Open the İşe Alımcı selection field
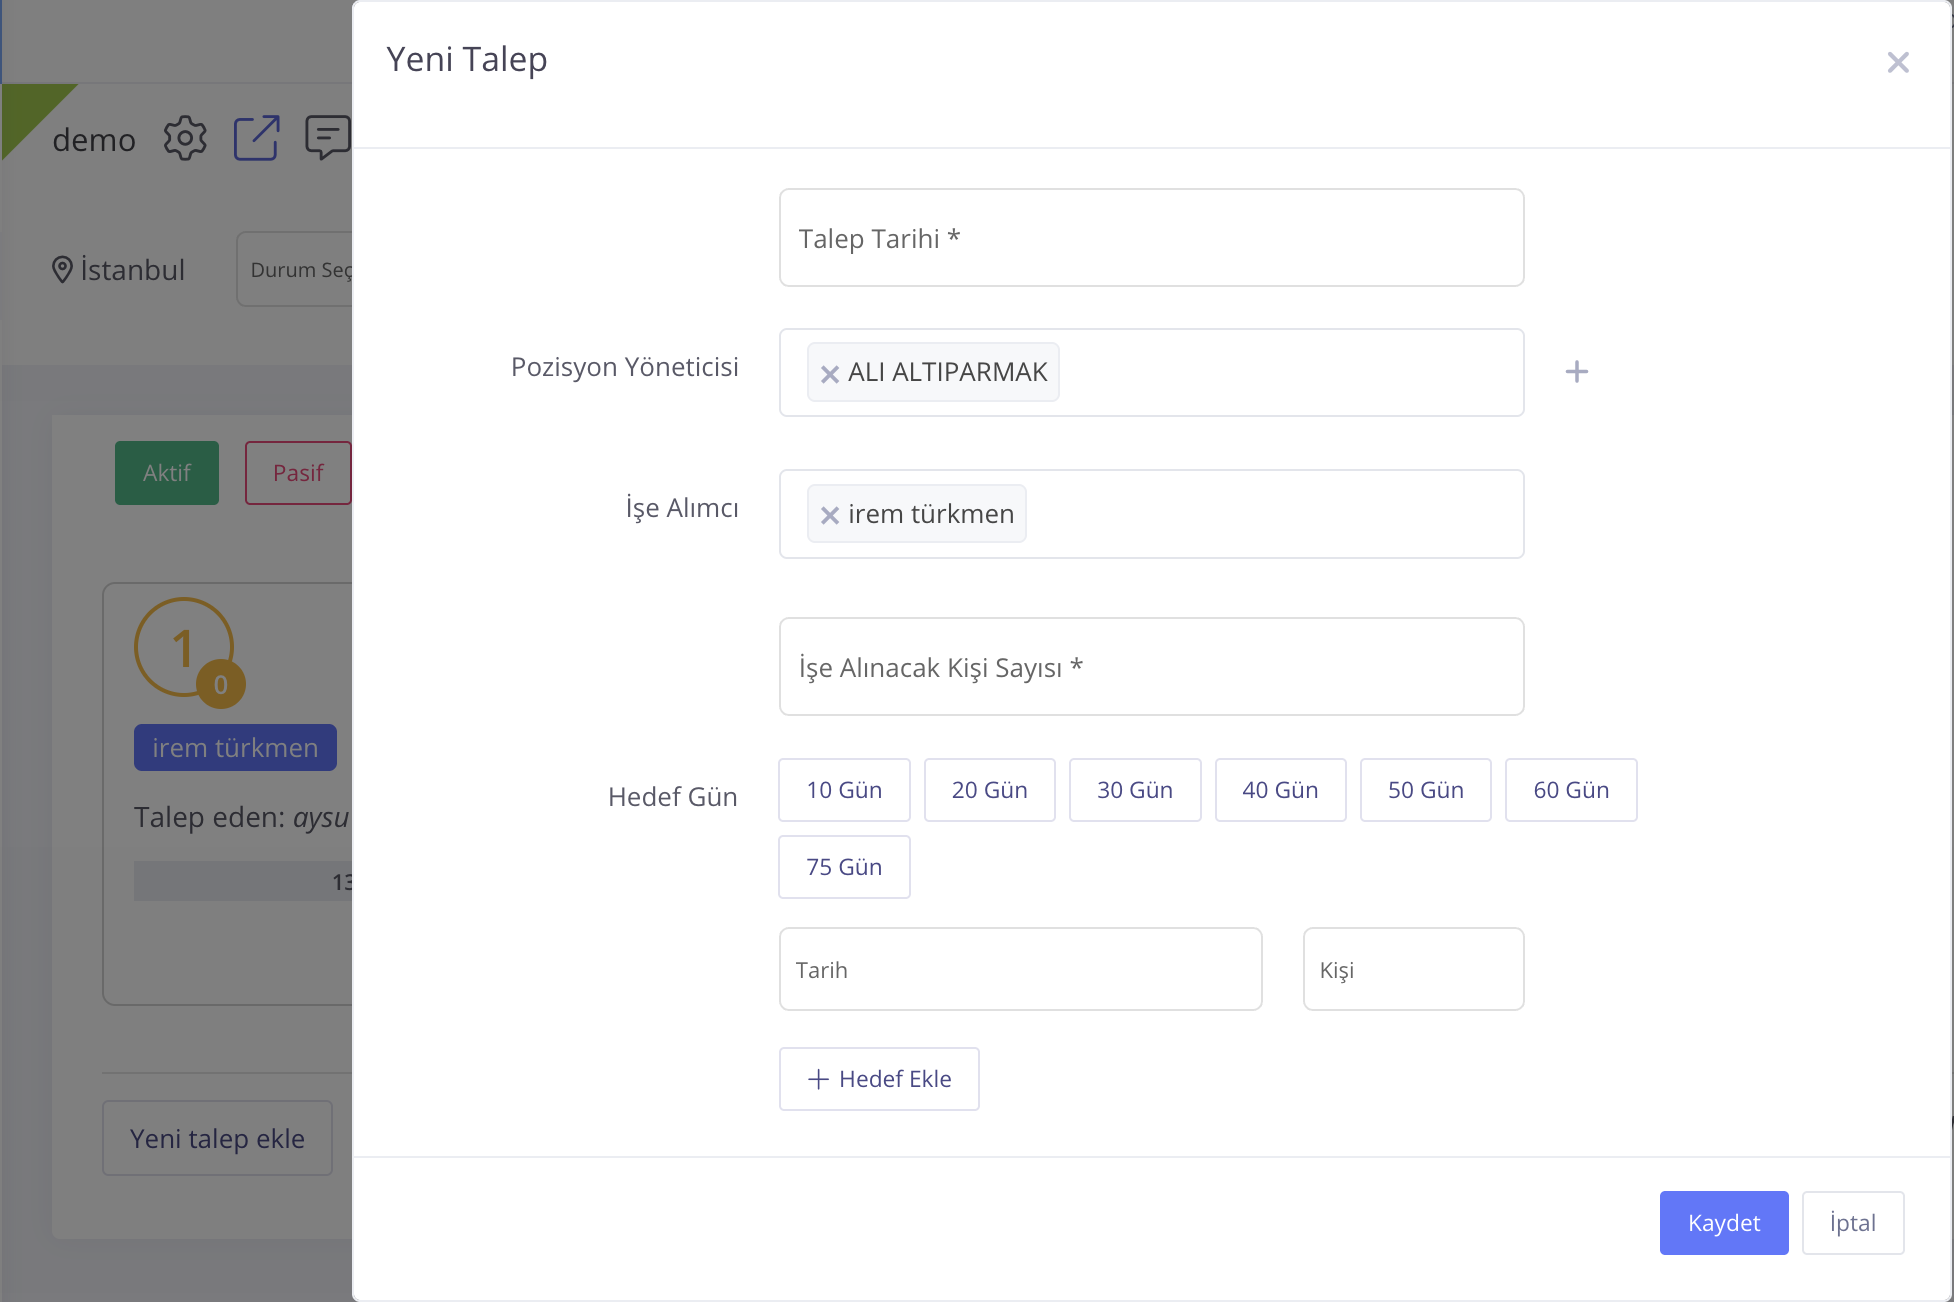Screen dimensions: 1954x1302 [1270, 514]
